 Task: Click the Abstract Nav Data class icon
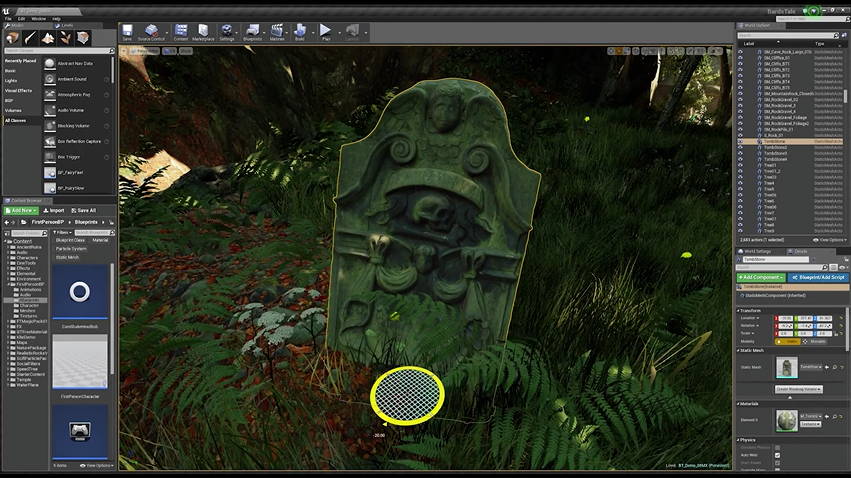[x=49, y=63]
